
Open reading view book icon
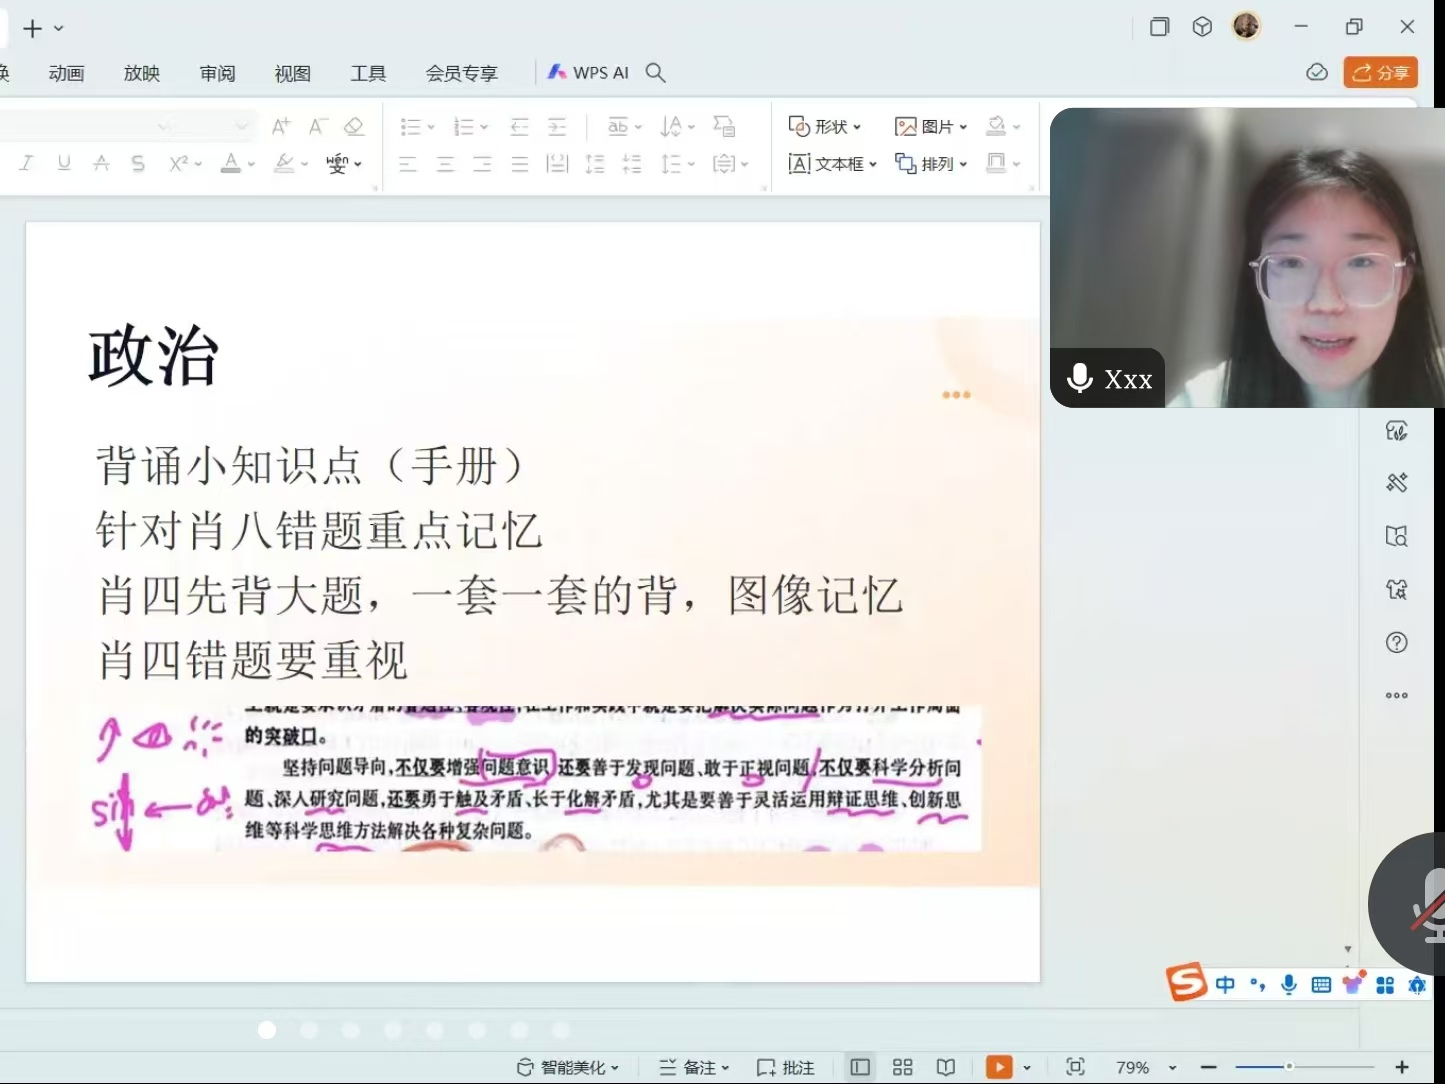tap(946, 1067)
